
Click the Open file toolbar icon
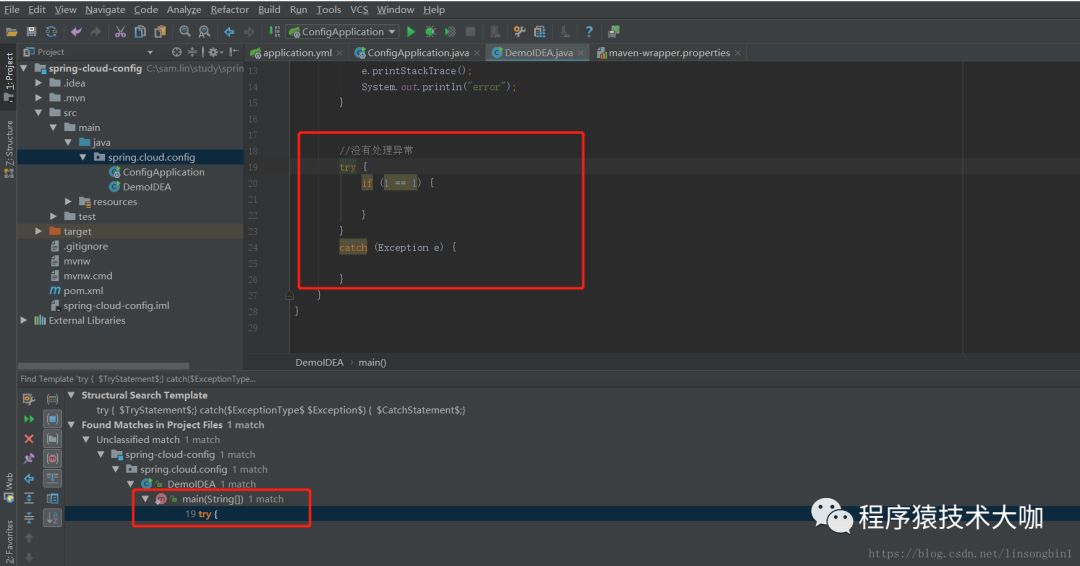click(11, 32)
